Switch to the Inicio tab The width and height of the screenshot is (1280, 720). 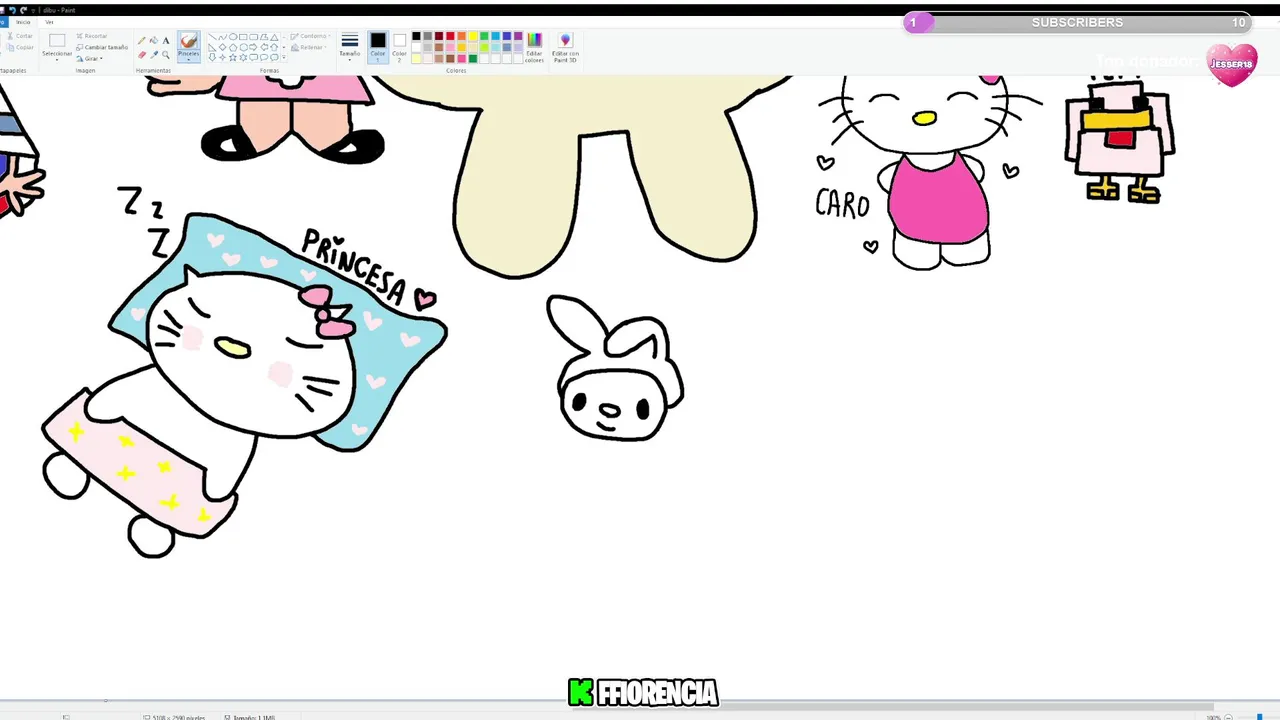point(23,22)
